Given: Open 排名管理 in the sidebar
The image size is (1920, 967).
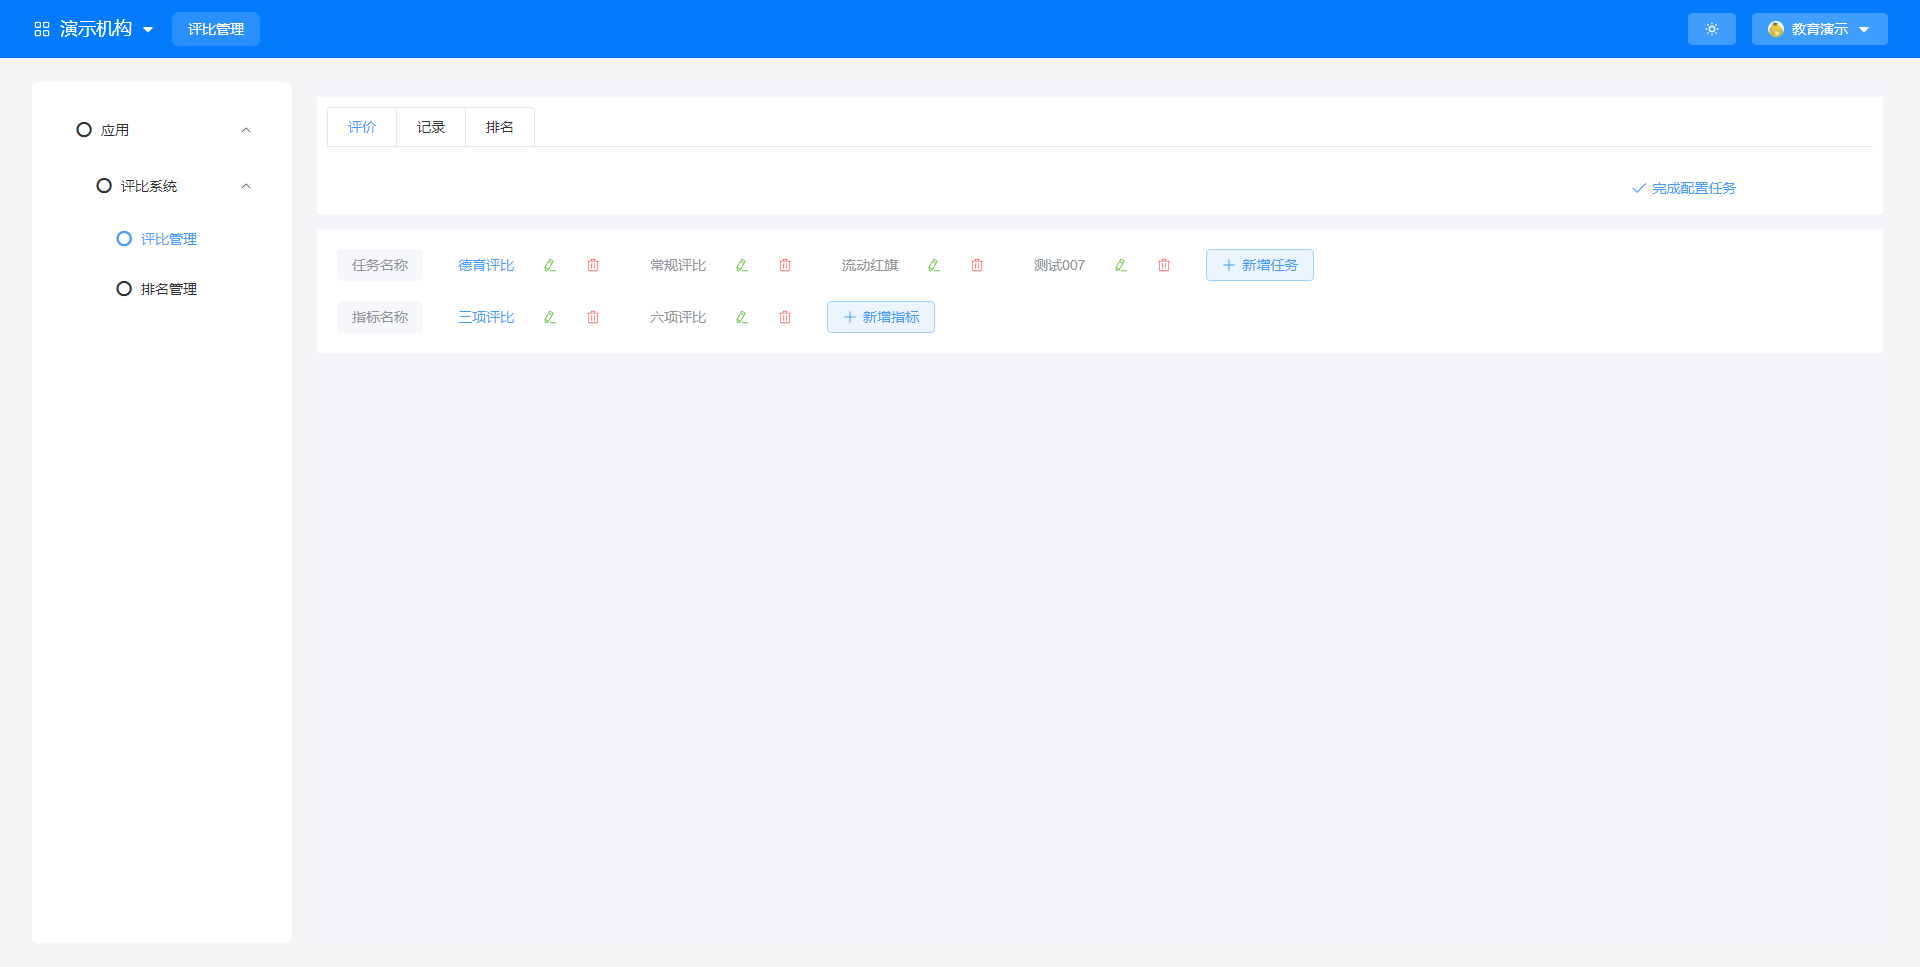Looking at the screenshot, I should [x=168, y=289].
